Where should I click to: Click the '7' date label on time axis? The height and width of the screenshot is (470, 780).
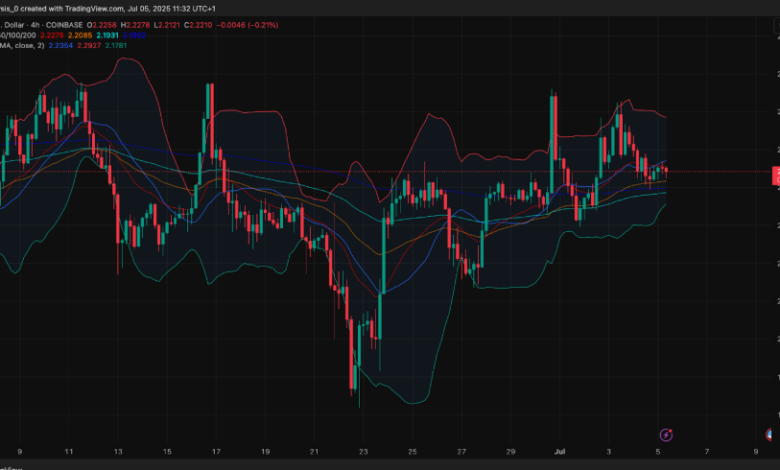707,452
